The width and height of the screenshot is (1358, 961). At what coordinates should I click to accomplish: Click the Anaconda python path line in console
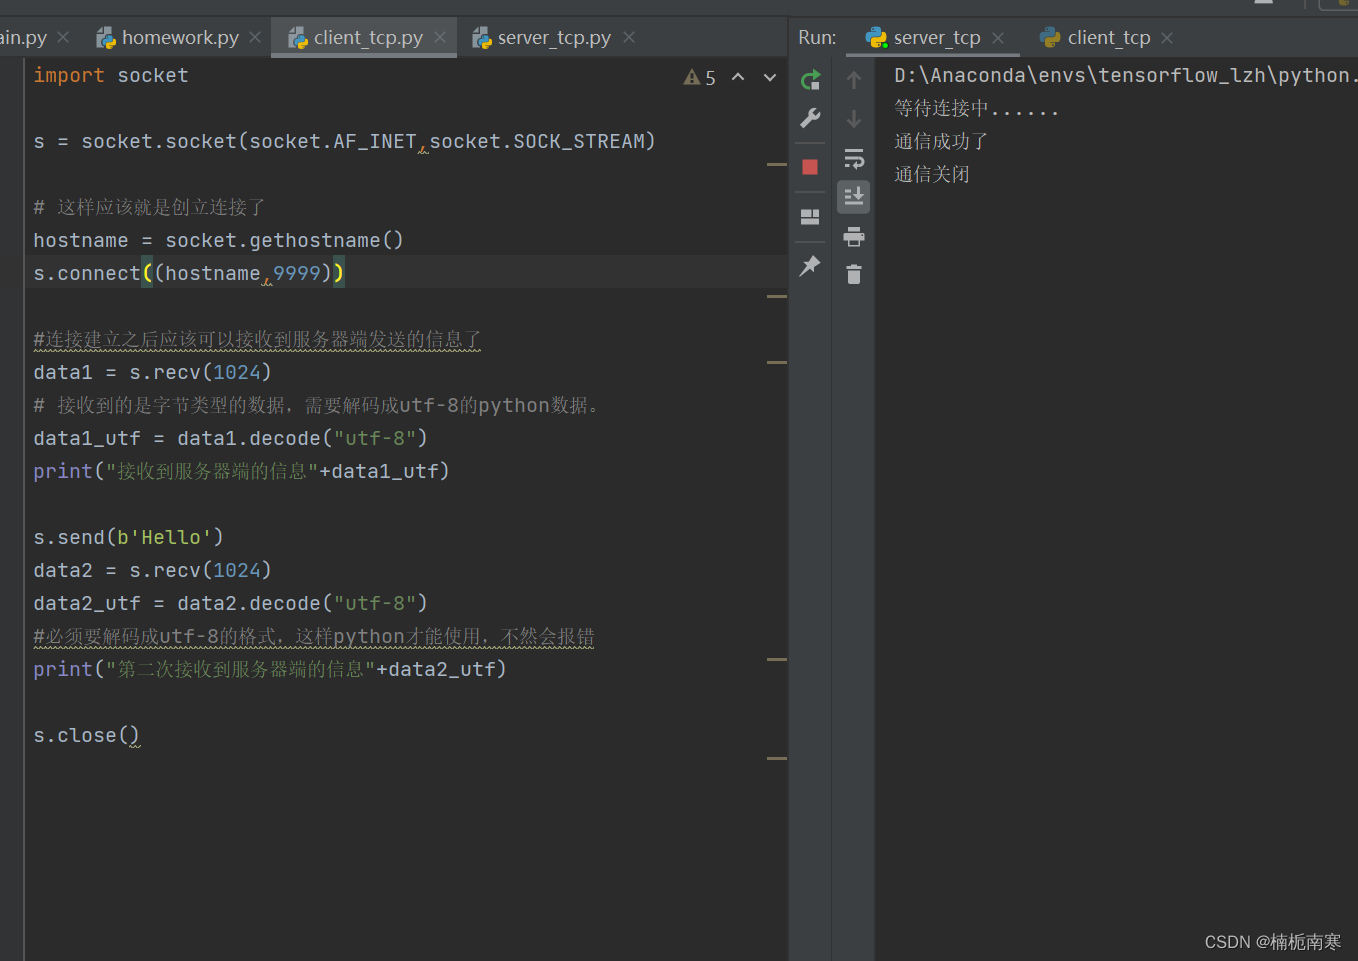pos(1126,76)
